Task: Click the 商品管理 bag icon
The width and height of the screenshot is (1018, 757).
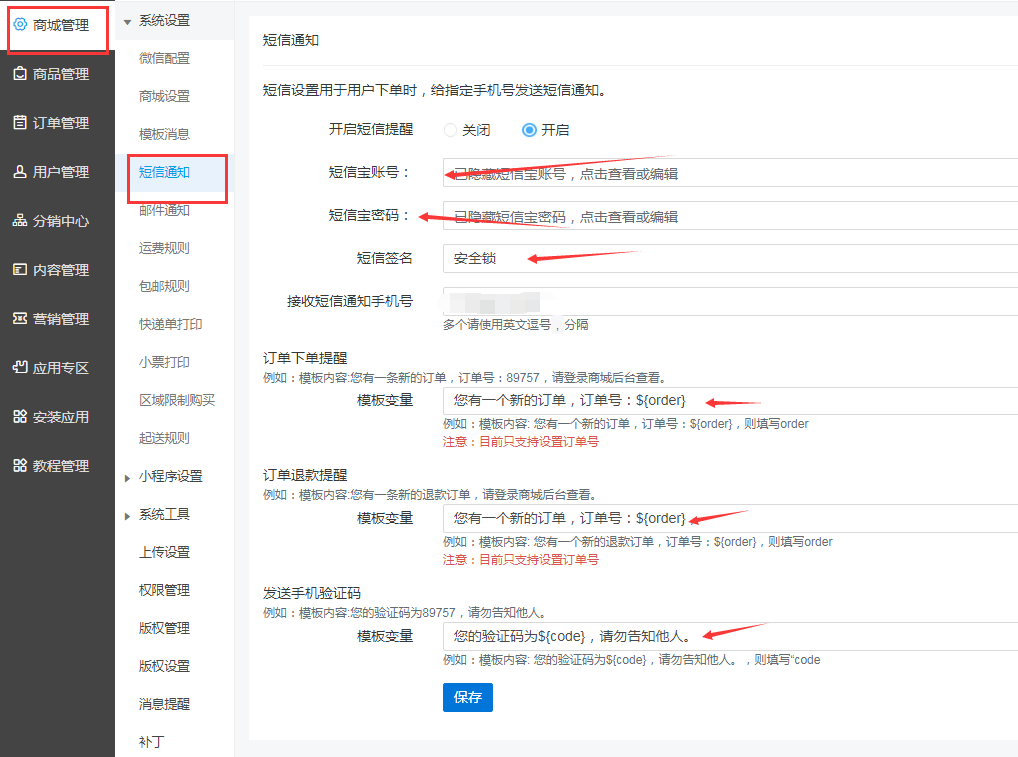Action: click(20, 74)
